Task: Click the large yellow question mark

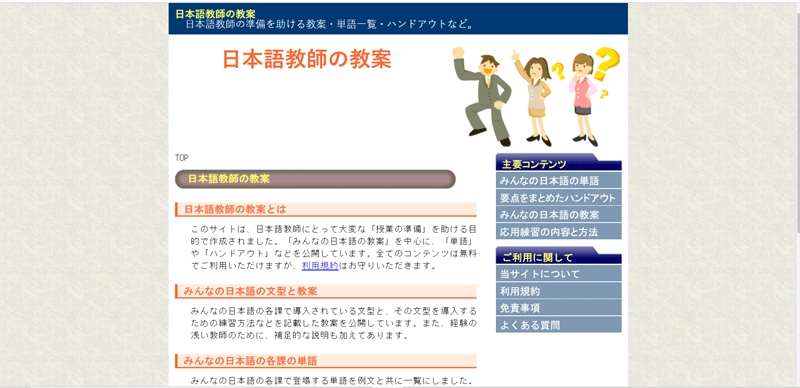Action: [x=606, y=63]
